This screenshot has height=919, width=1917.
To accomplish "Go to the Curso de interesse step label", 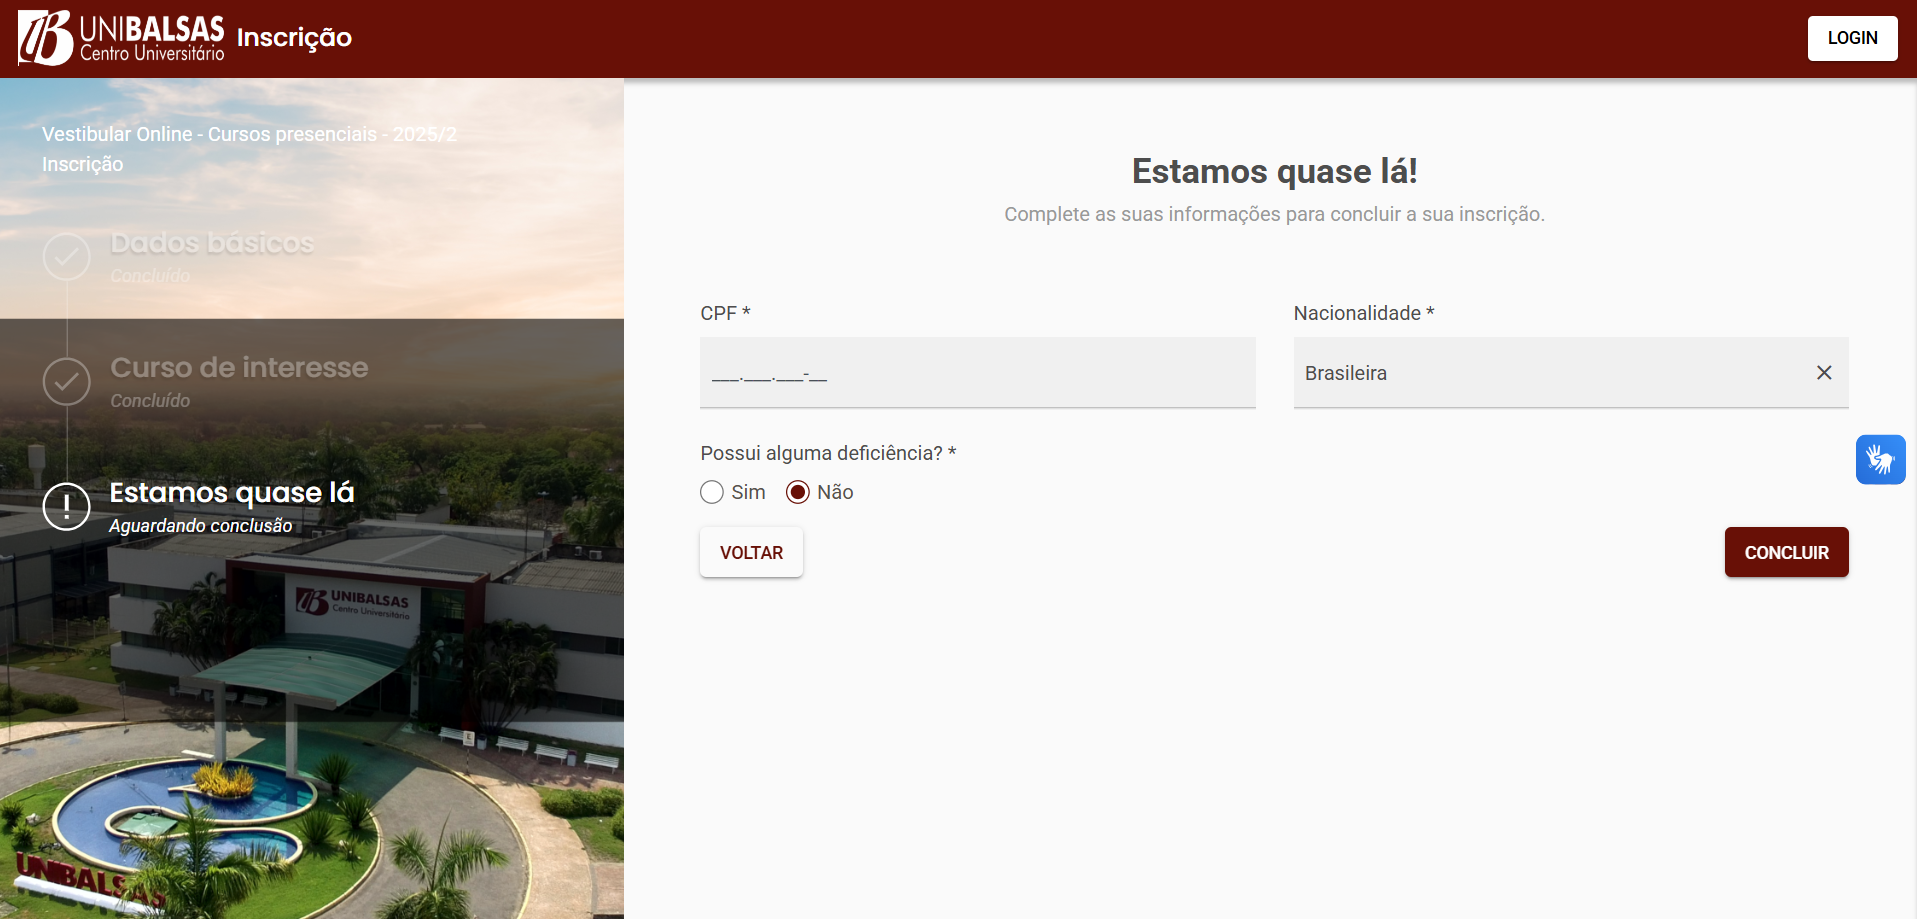I will (x=239, y=368).
